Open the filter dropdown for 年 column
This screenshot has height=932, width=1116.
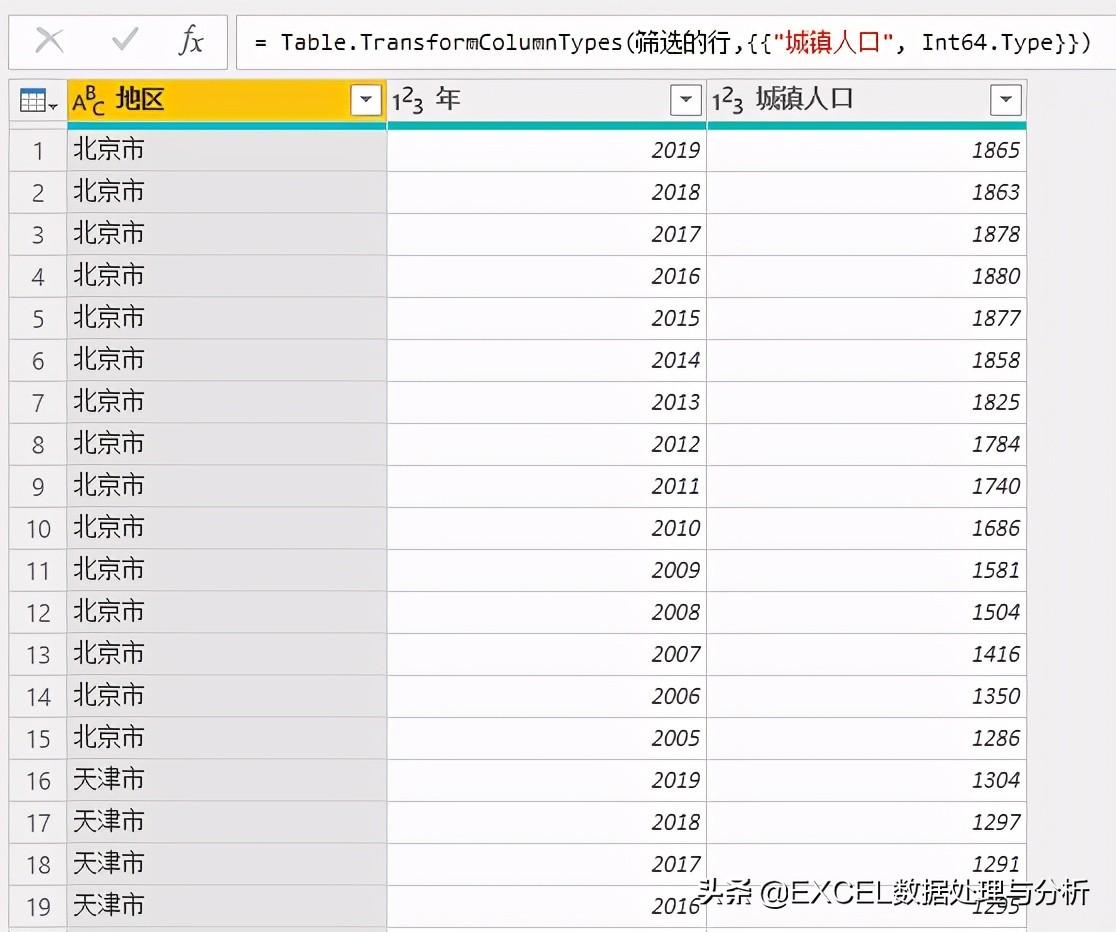pos(685,100)
